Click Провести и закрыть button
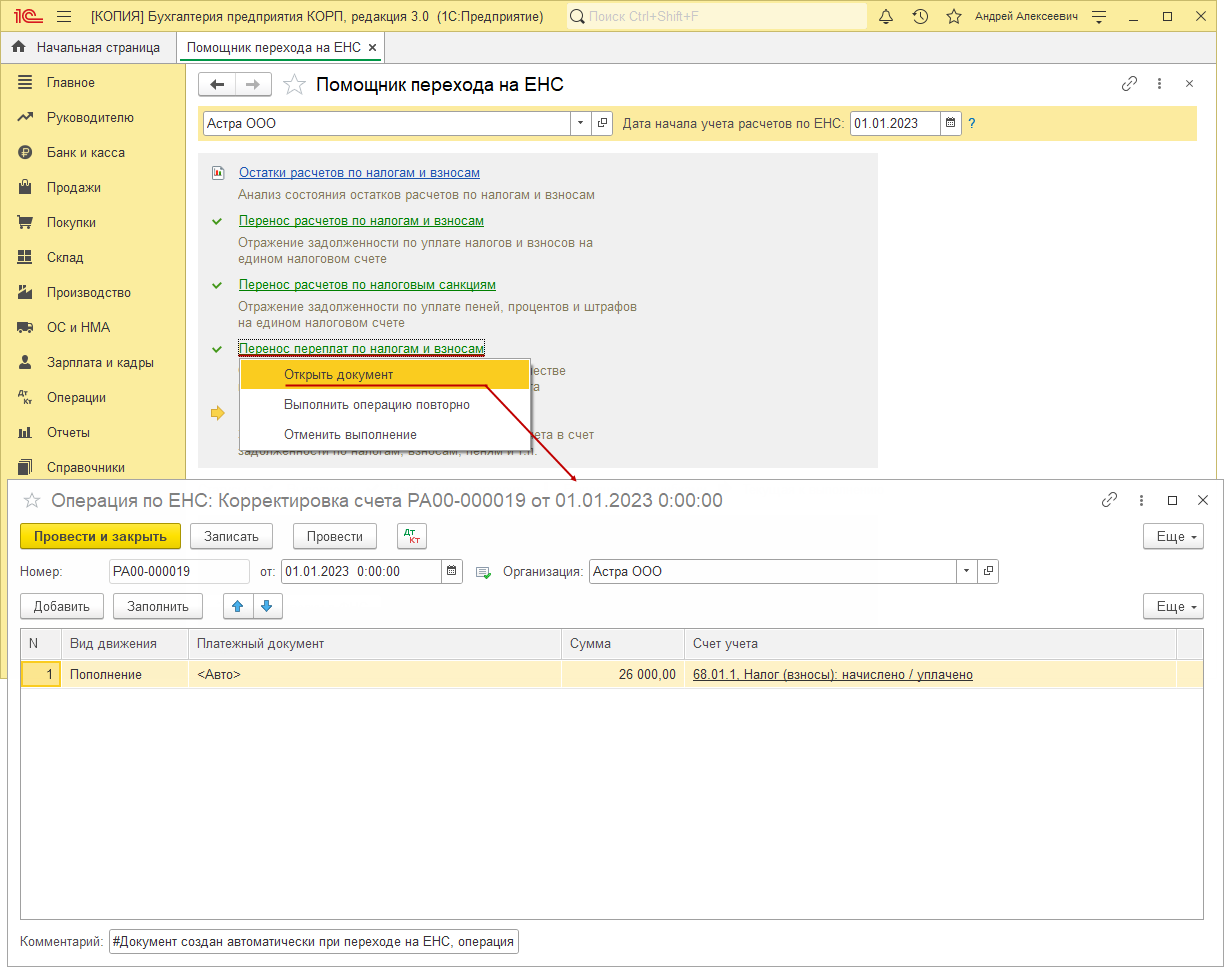1225x969 pixels. point(100,536)
